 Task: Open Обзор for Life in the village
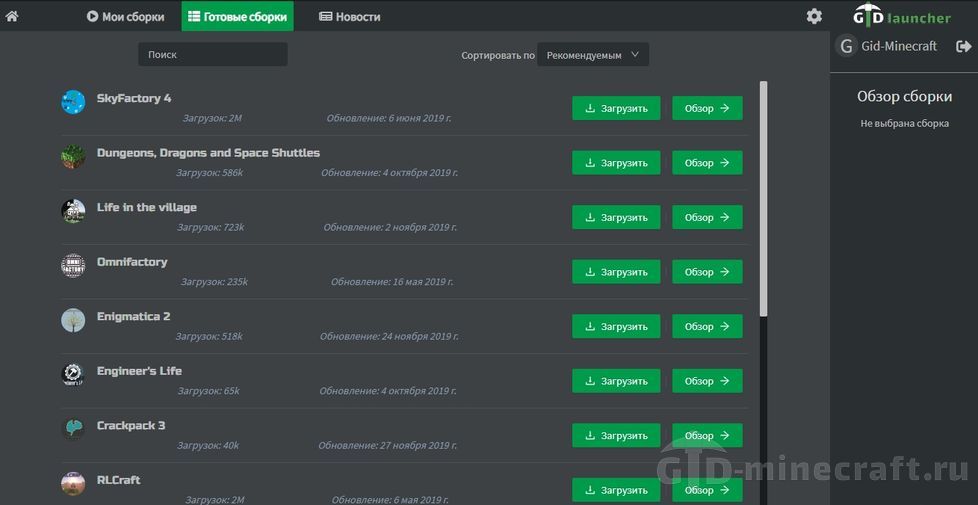(x=707, y=218)
